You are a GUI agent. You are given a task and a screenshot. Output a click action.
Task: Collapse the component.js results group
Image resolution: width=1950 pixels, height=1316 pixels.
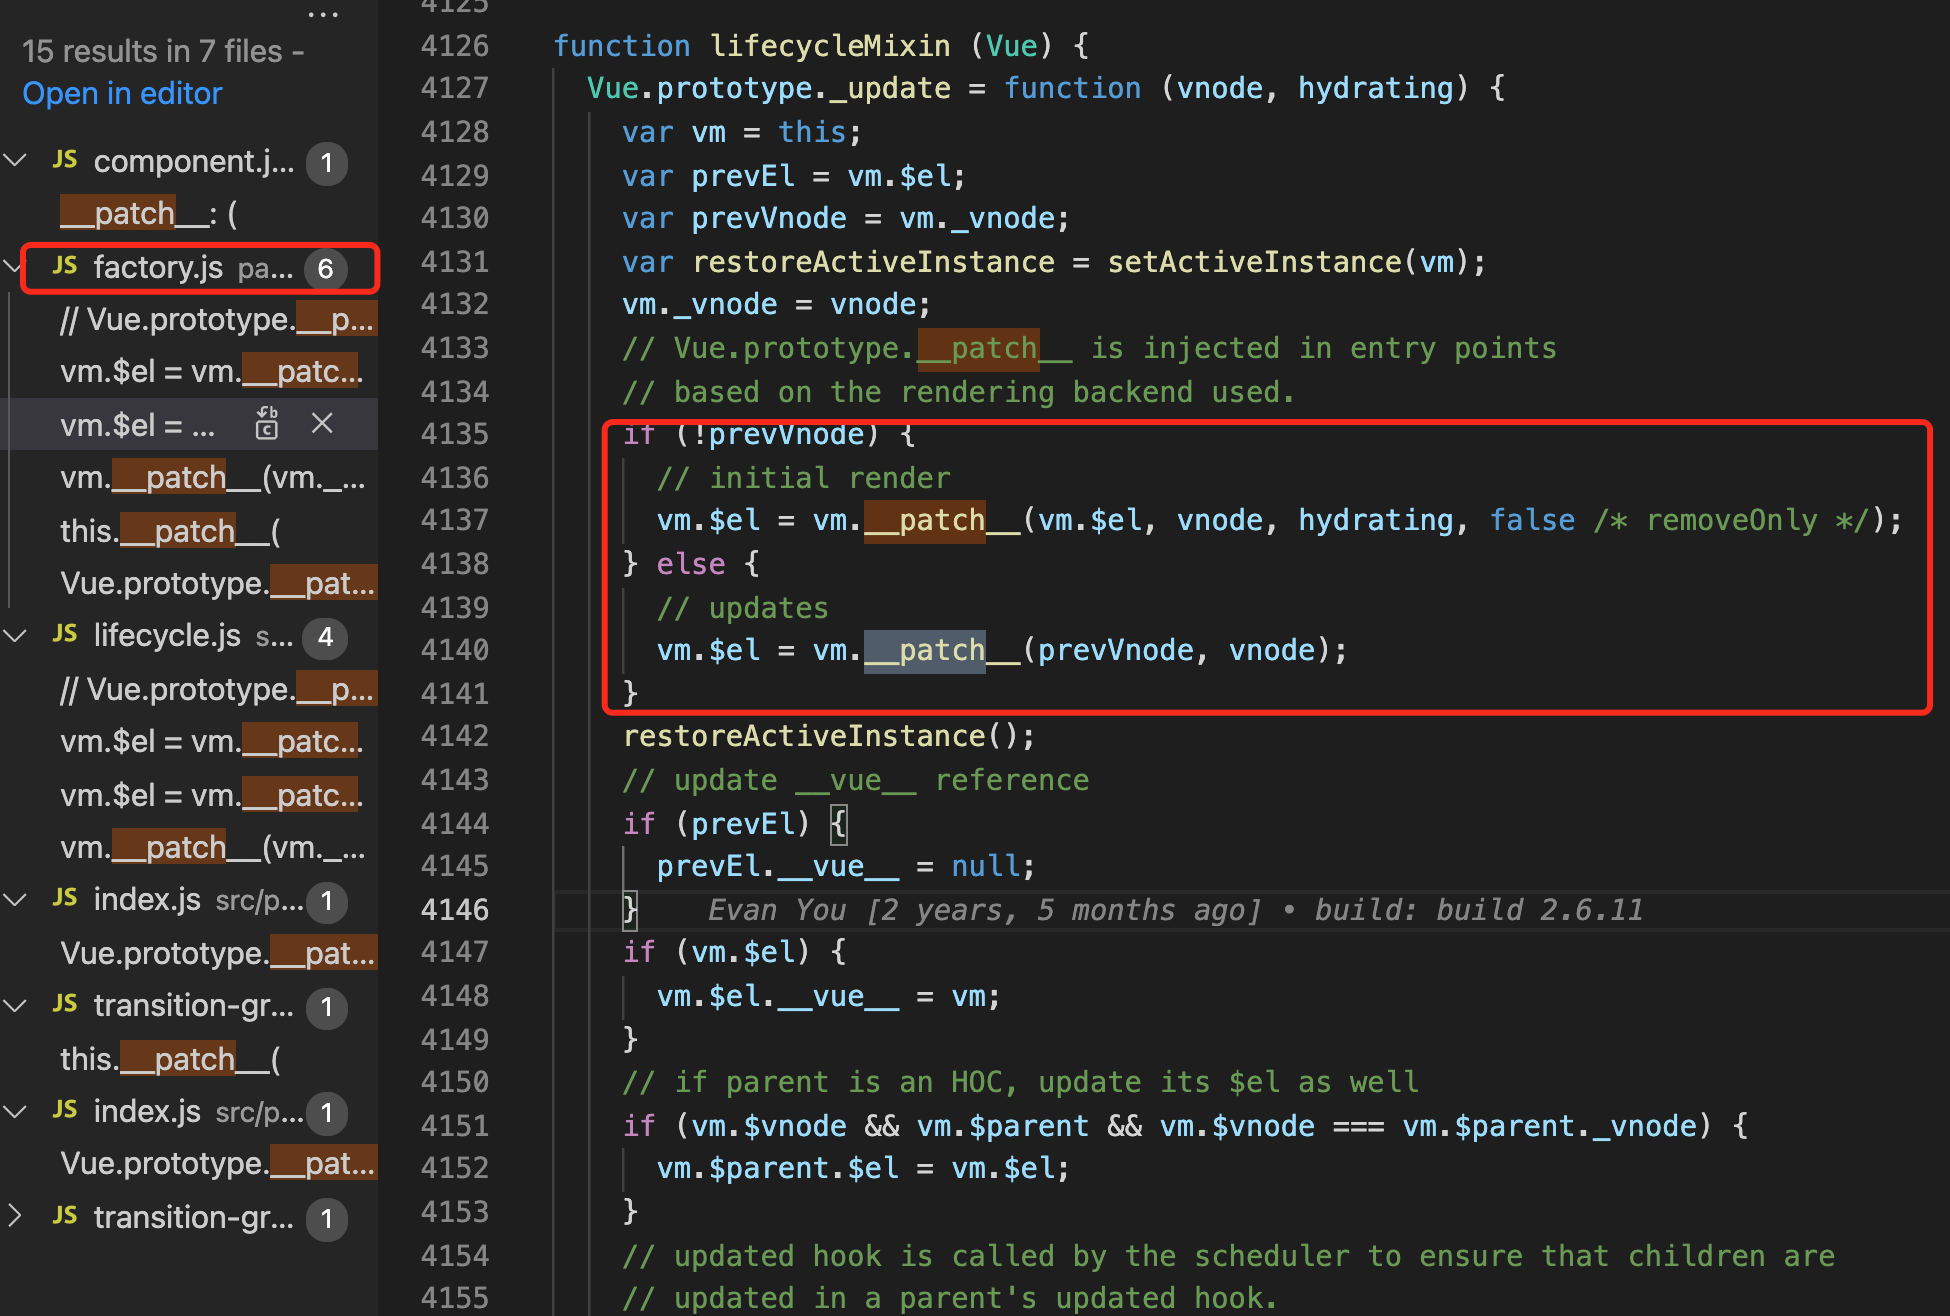click(x=15, y=161)
